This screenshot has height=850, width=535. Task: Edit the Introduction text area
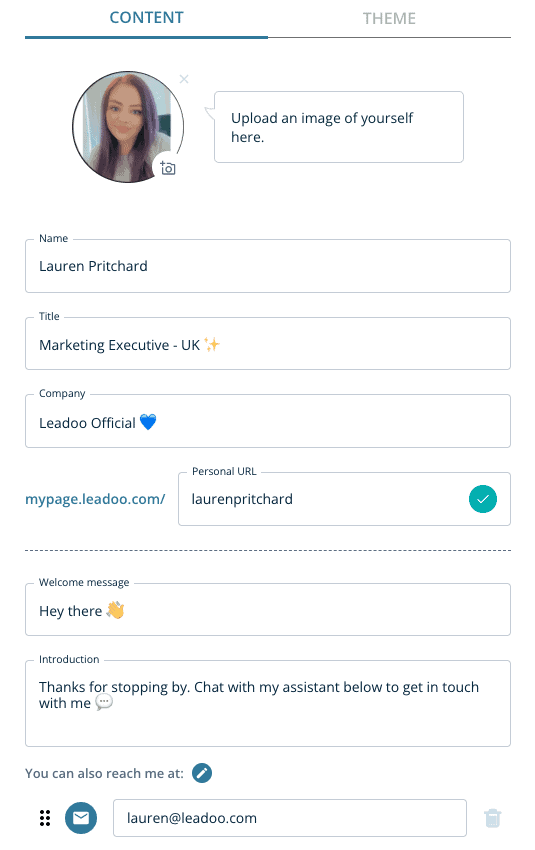click(x=268, y=704)
